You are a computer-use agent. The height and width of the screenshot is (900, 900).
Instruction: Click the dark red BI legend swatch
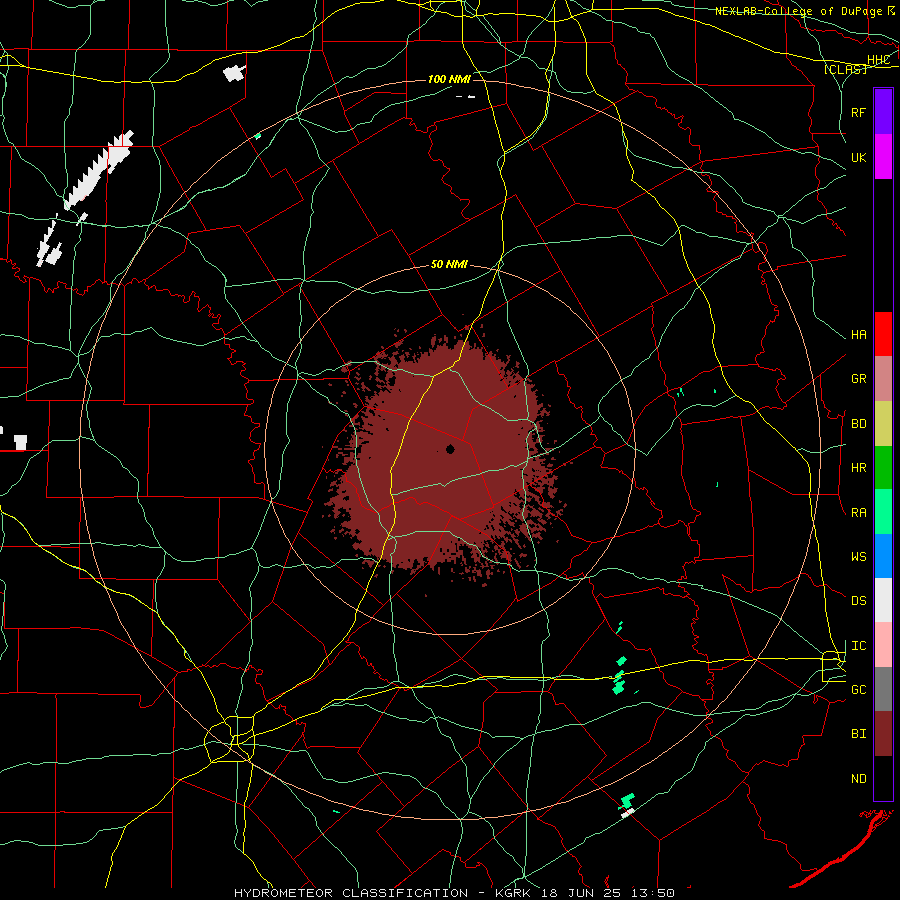pyautogui.click(x=883, y=734)
